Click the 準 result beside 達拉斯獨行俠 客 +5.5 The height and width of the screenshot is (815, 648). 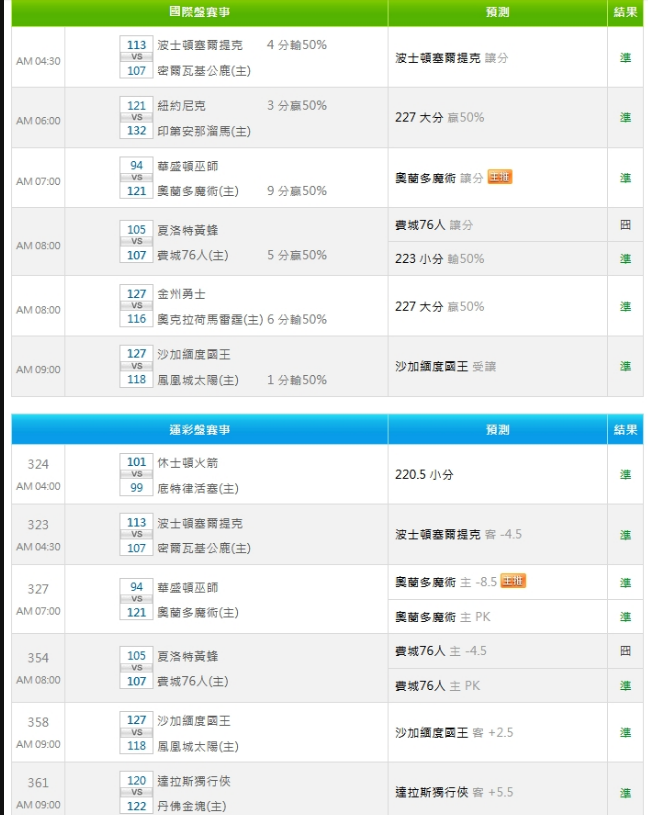[625, 793]
